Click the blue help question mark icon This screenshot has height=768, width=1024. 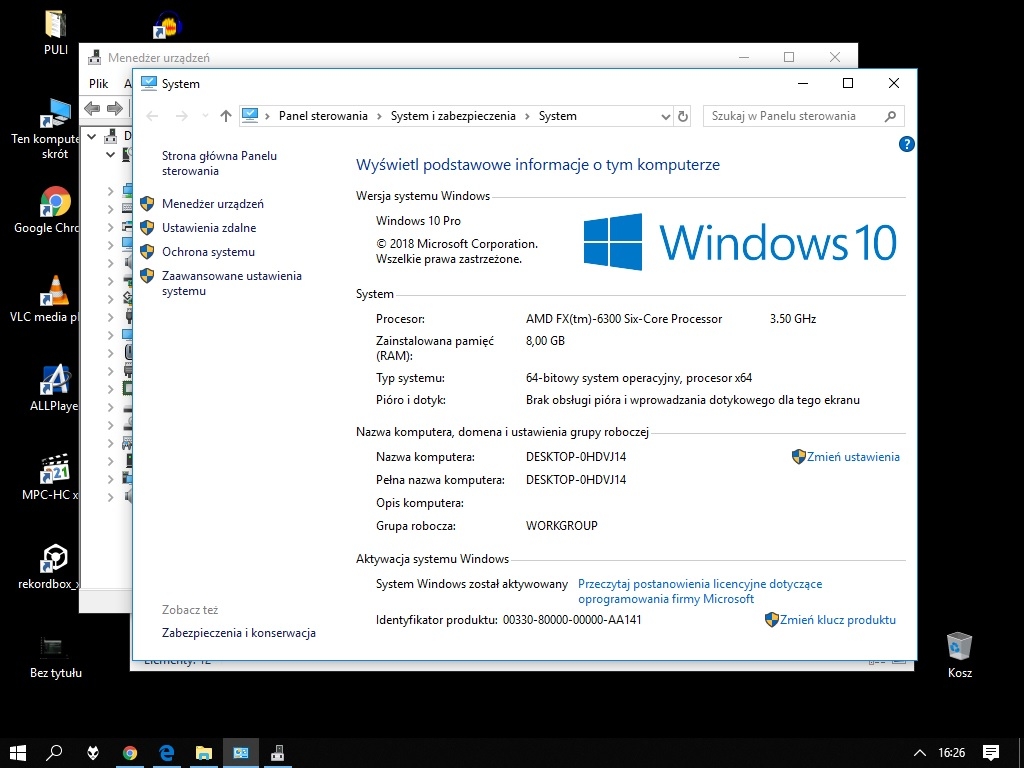(x=906, y=144)
